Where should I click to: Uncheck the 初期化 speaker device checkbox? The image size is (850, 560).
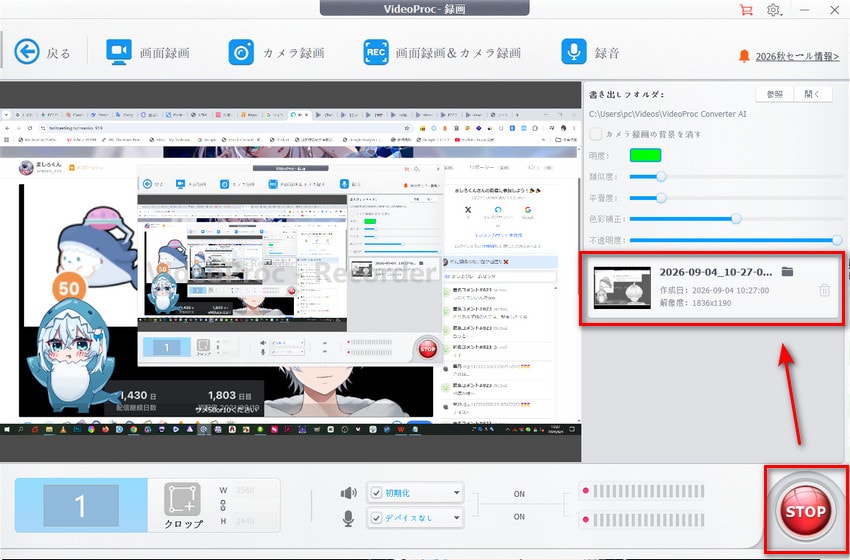(376, 493)
